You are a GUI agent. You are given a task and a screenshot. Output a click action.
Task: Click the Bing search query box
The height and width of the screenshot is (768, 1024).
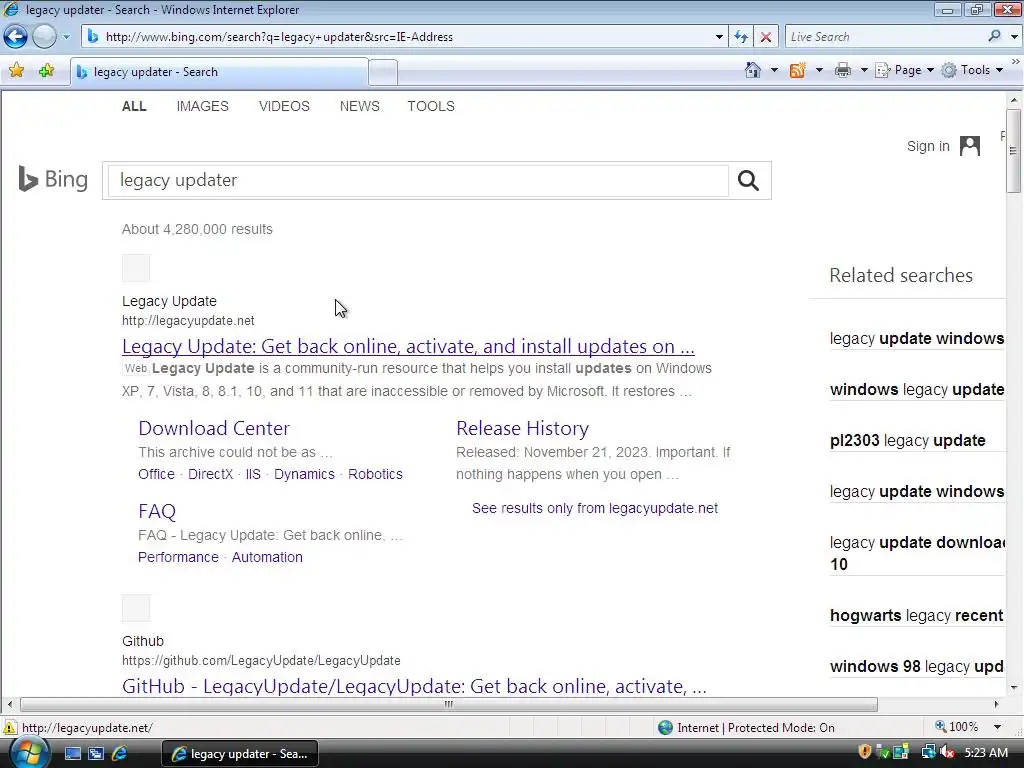[x=418, y=180]
